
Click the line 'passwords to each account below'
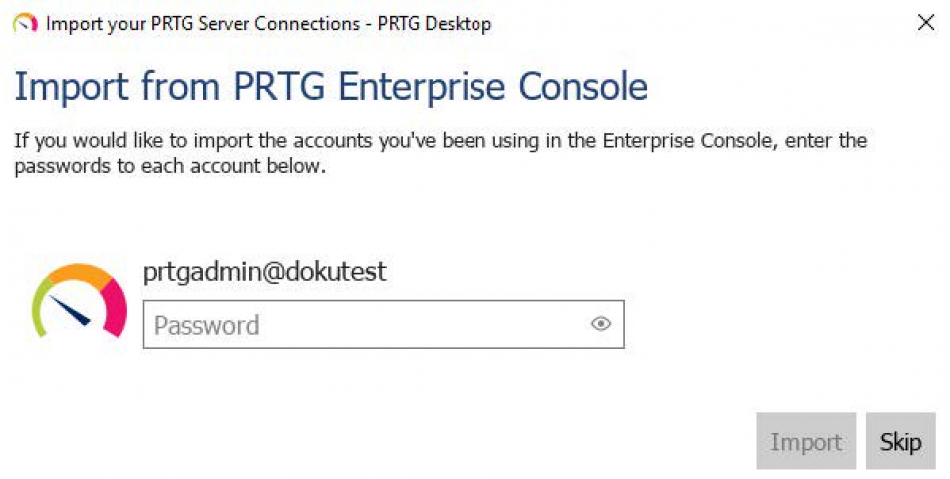point(170,166)
